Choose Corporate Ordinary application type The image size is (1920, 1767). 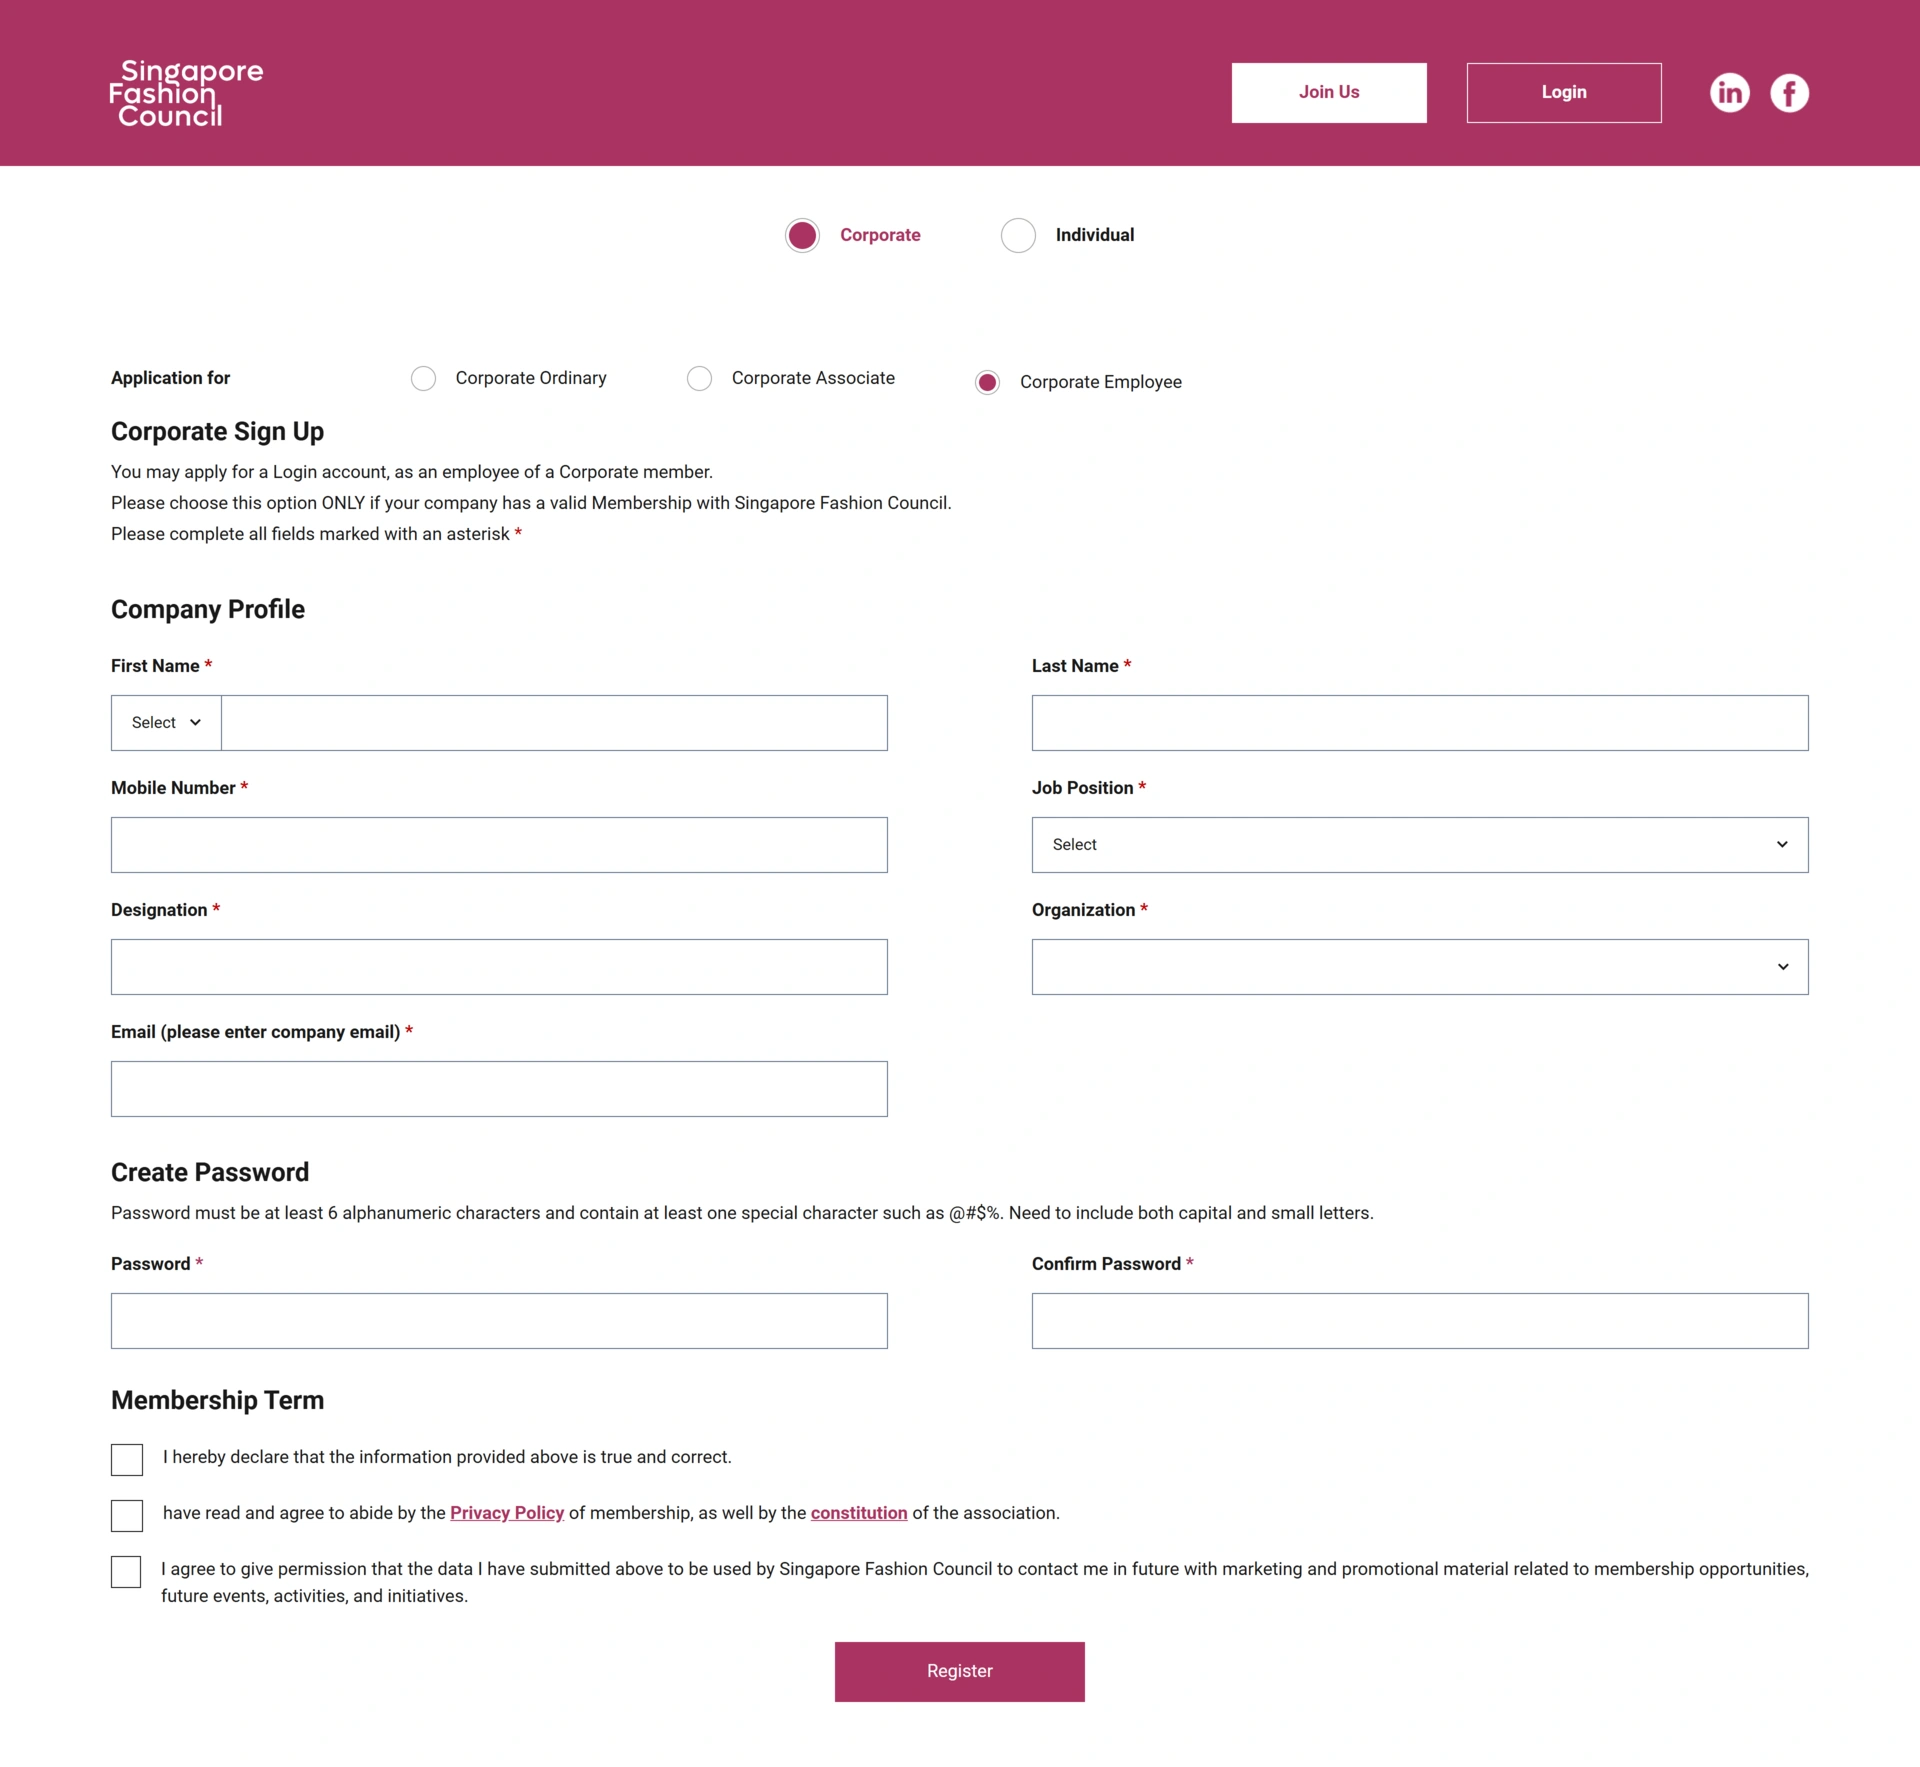point(424,379)
